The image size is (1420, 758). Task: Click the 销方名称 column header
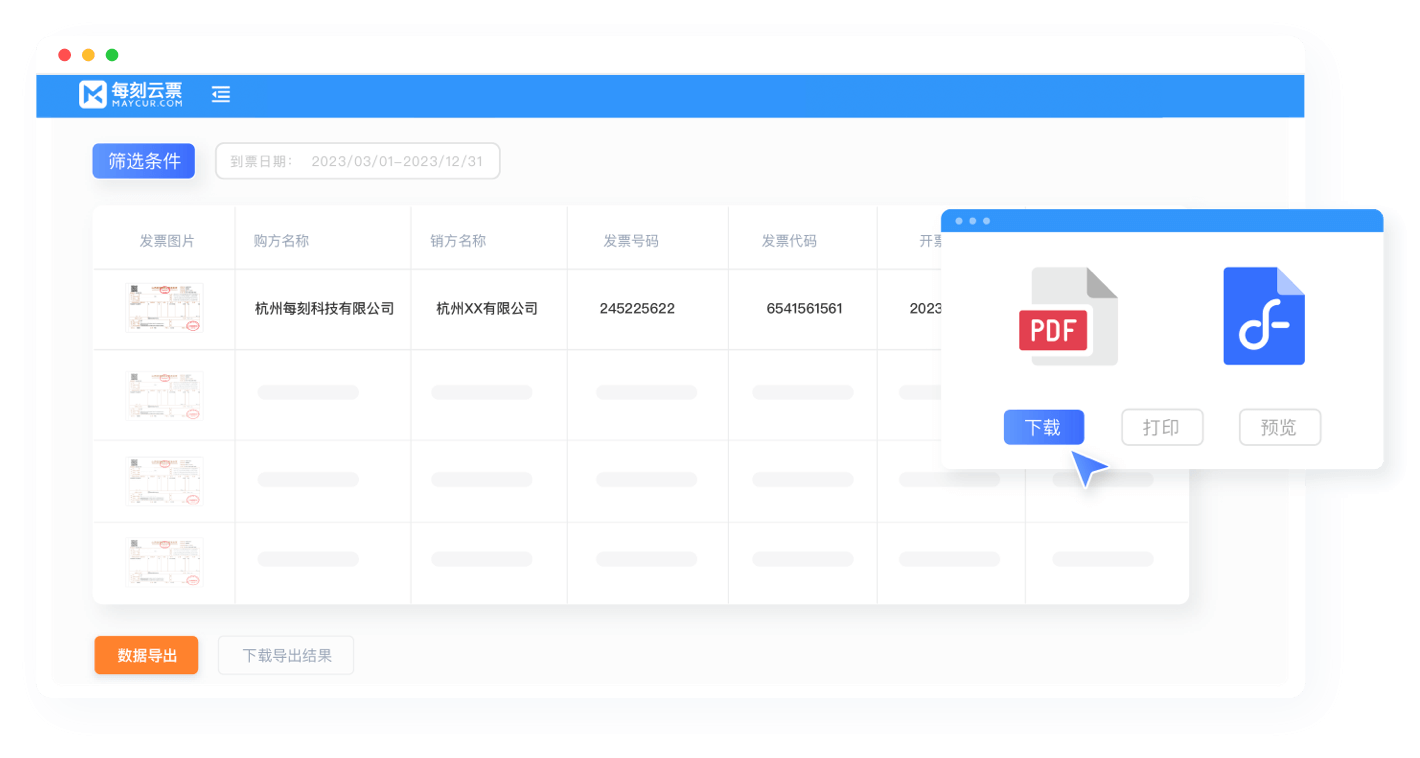point(458,241)
